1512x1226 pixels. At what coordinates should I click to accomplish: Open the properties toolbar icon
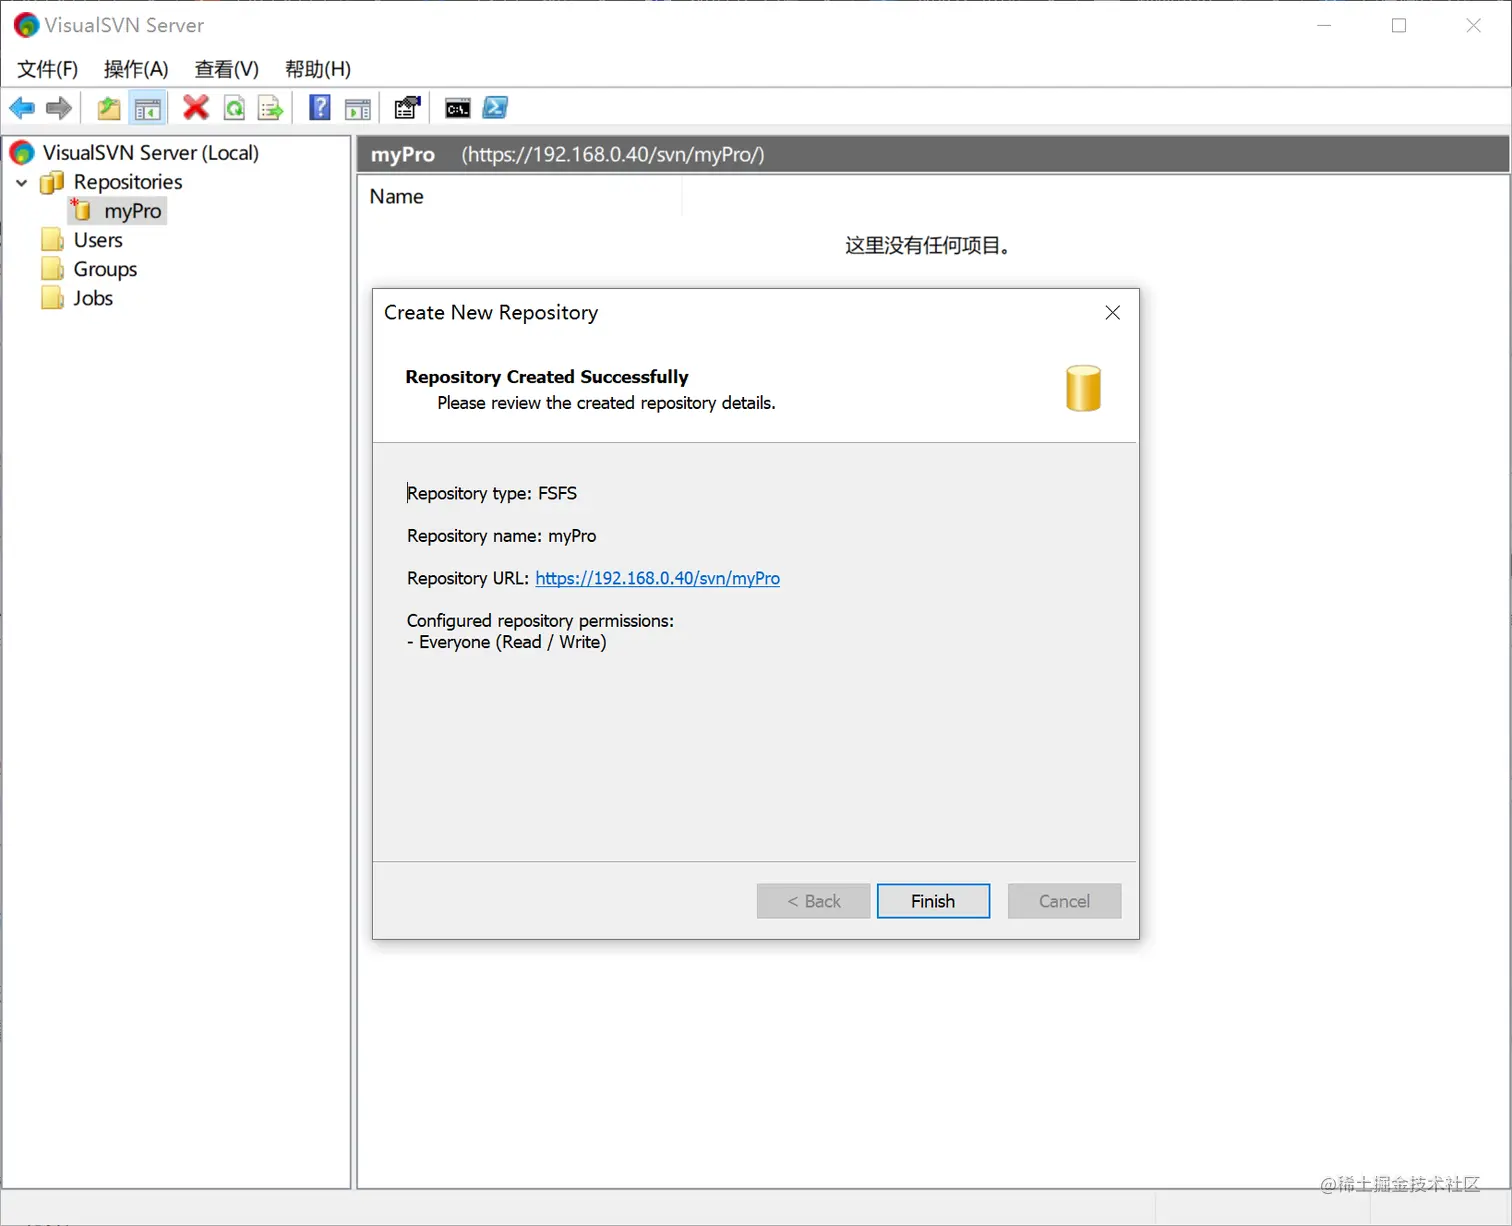[407, 108]
